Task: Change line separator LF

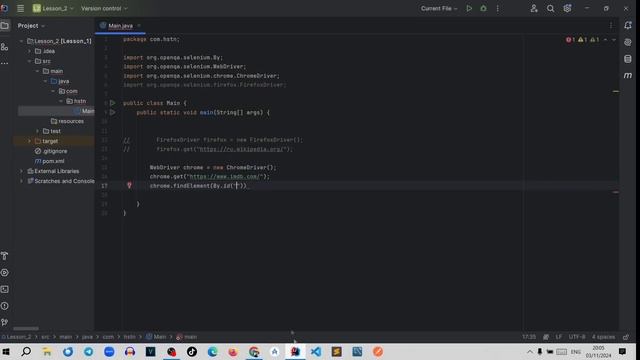Action: point(558,337)
